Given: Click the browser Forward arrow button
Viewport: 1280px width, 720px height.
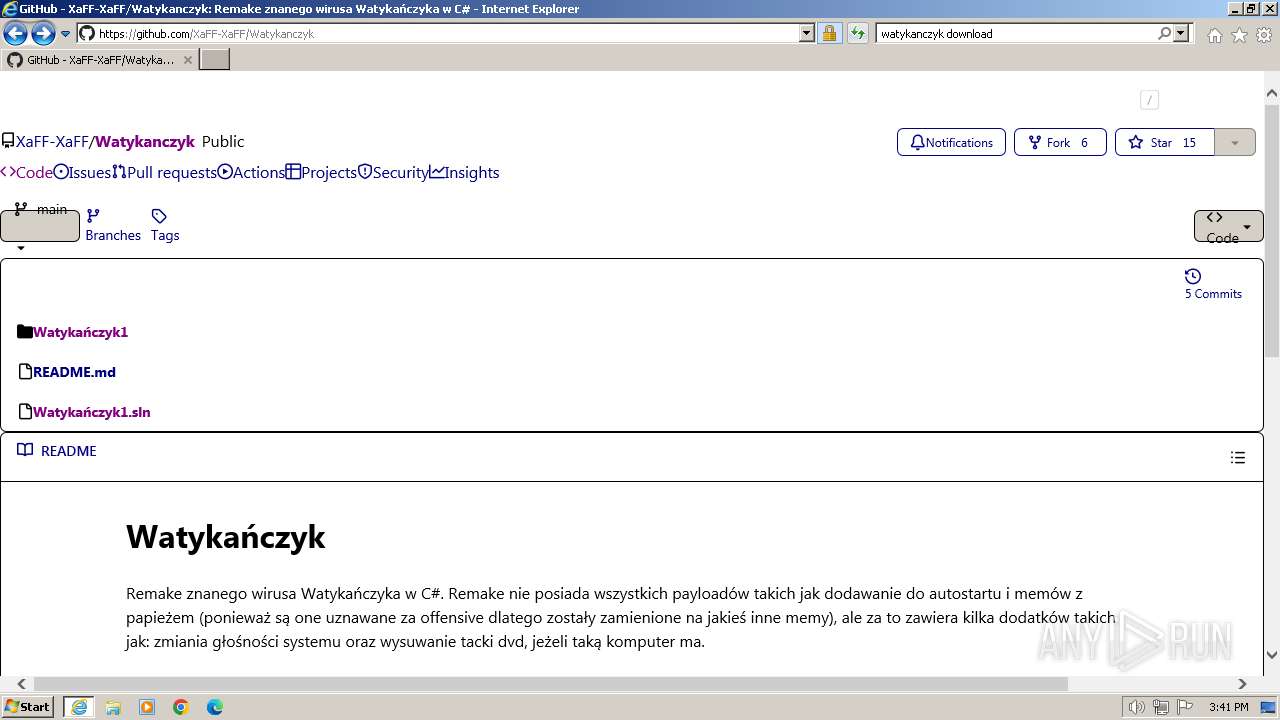Looking at the screenshot, I should pos(43,34).
